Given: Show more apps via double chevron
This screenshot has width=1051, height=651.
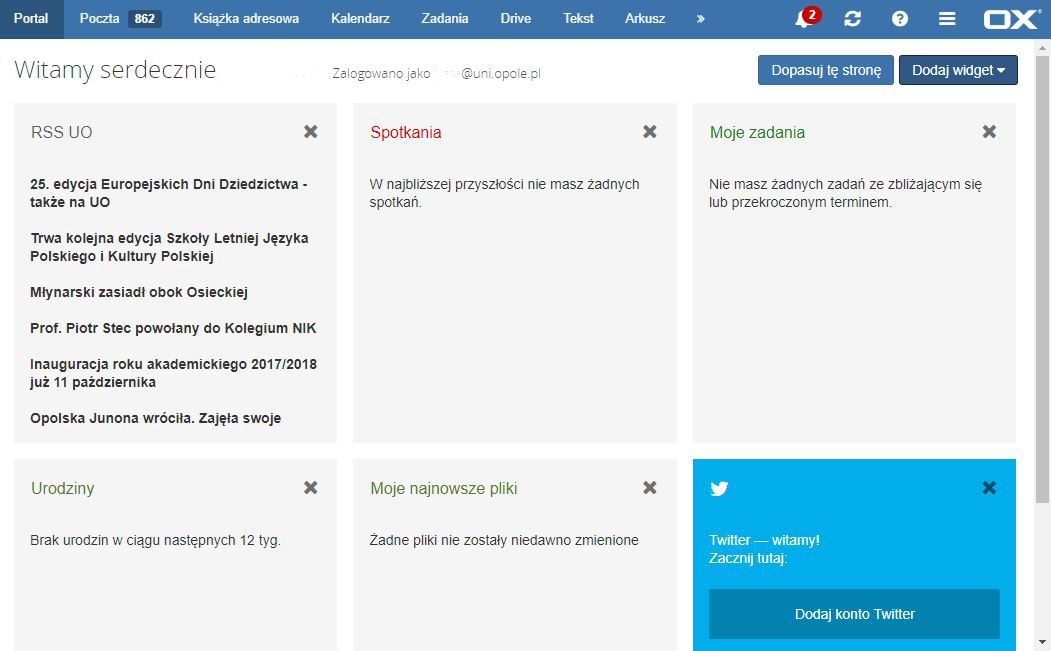Looking at the screenshot, I should 700,19.
